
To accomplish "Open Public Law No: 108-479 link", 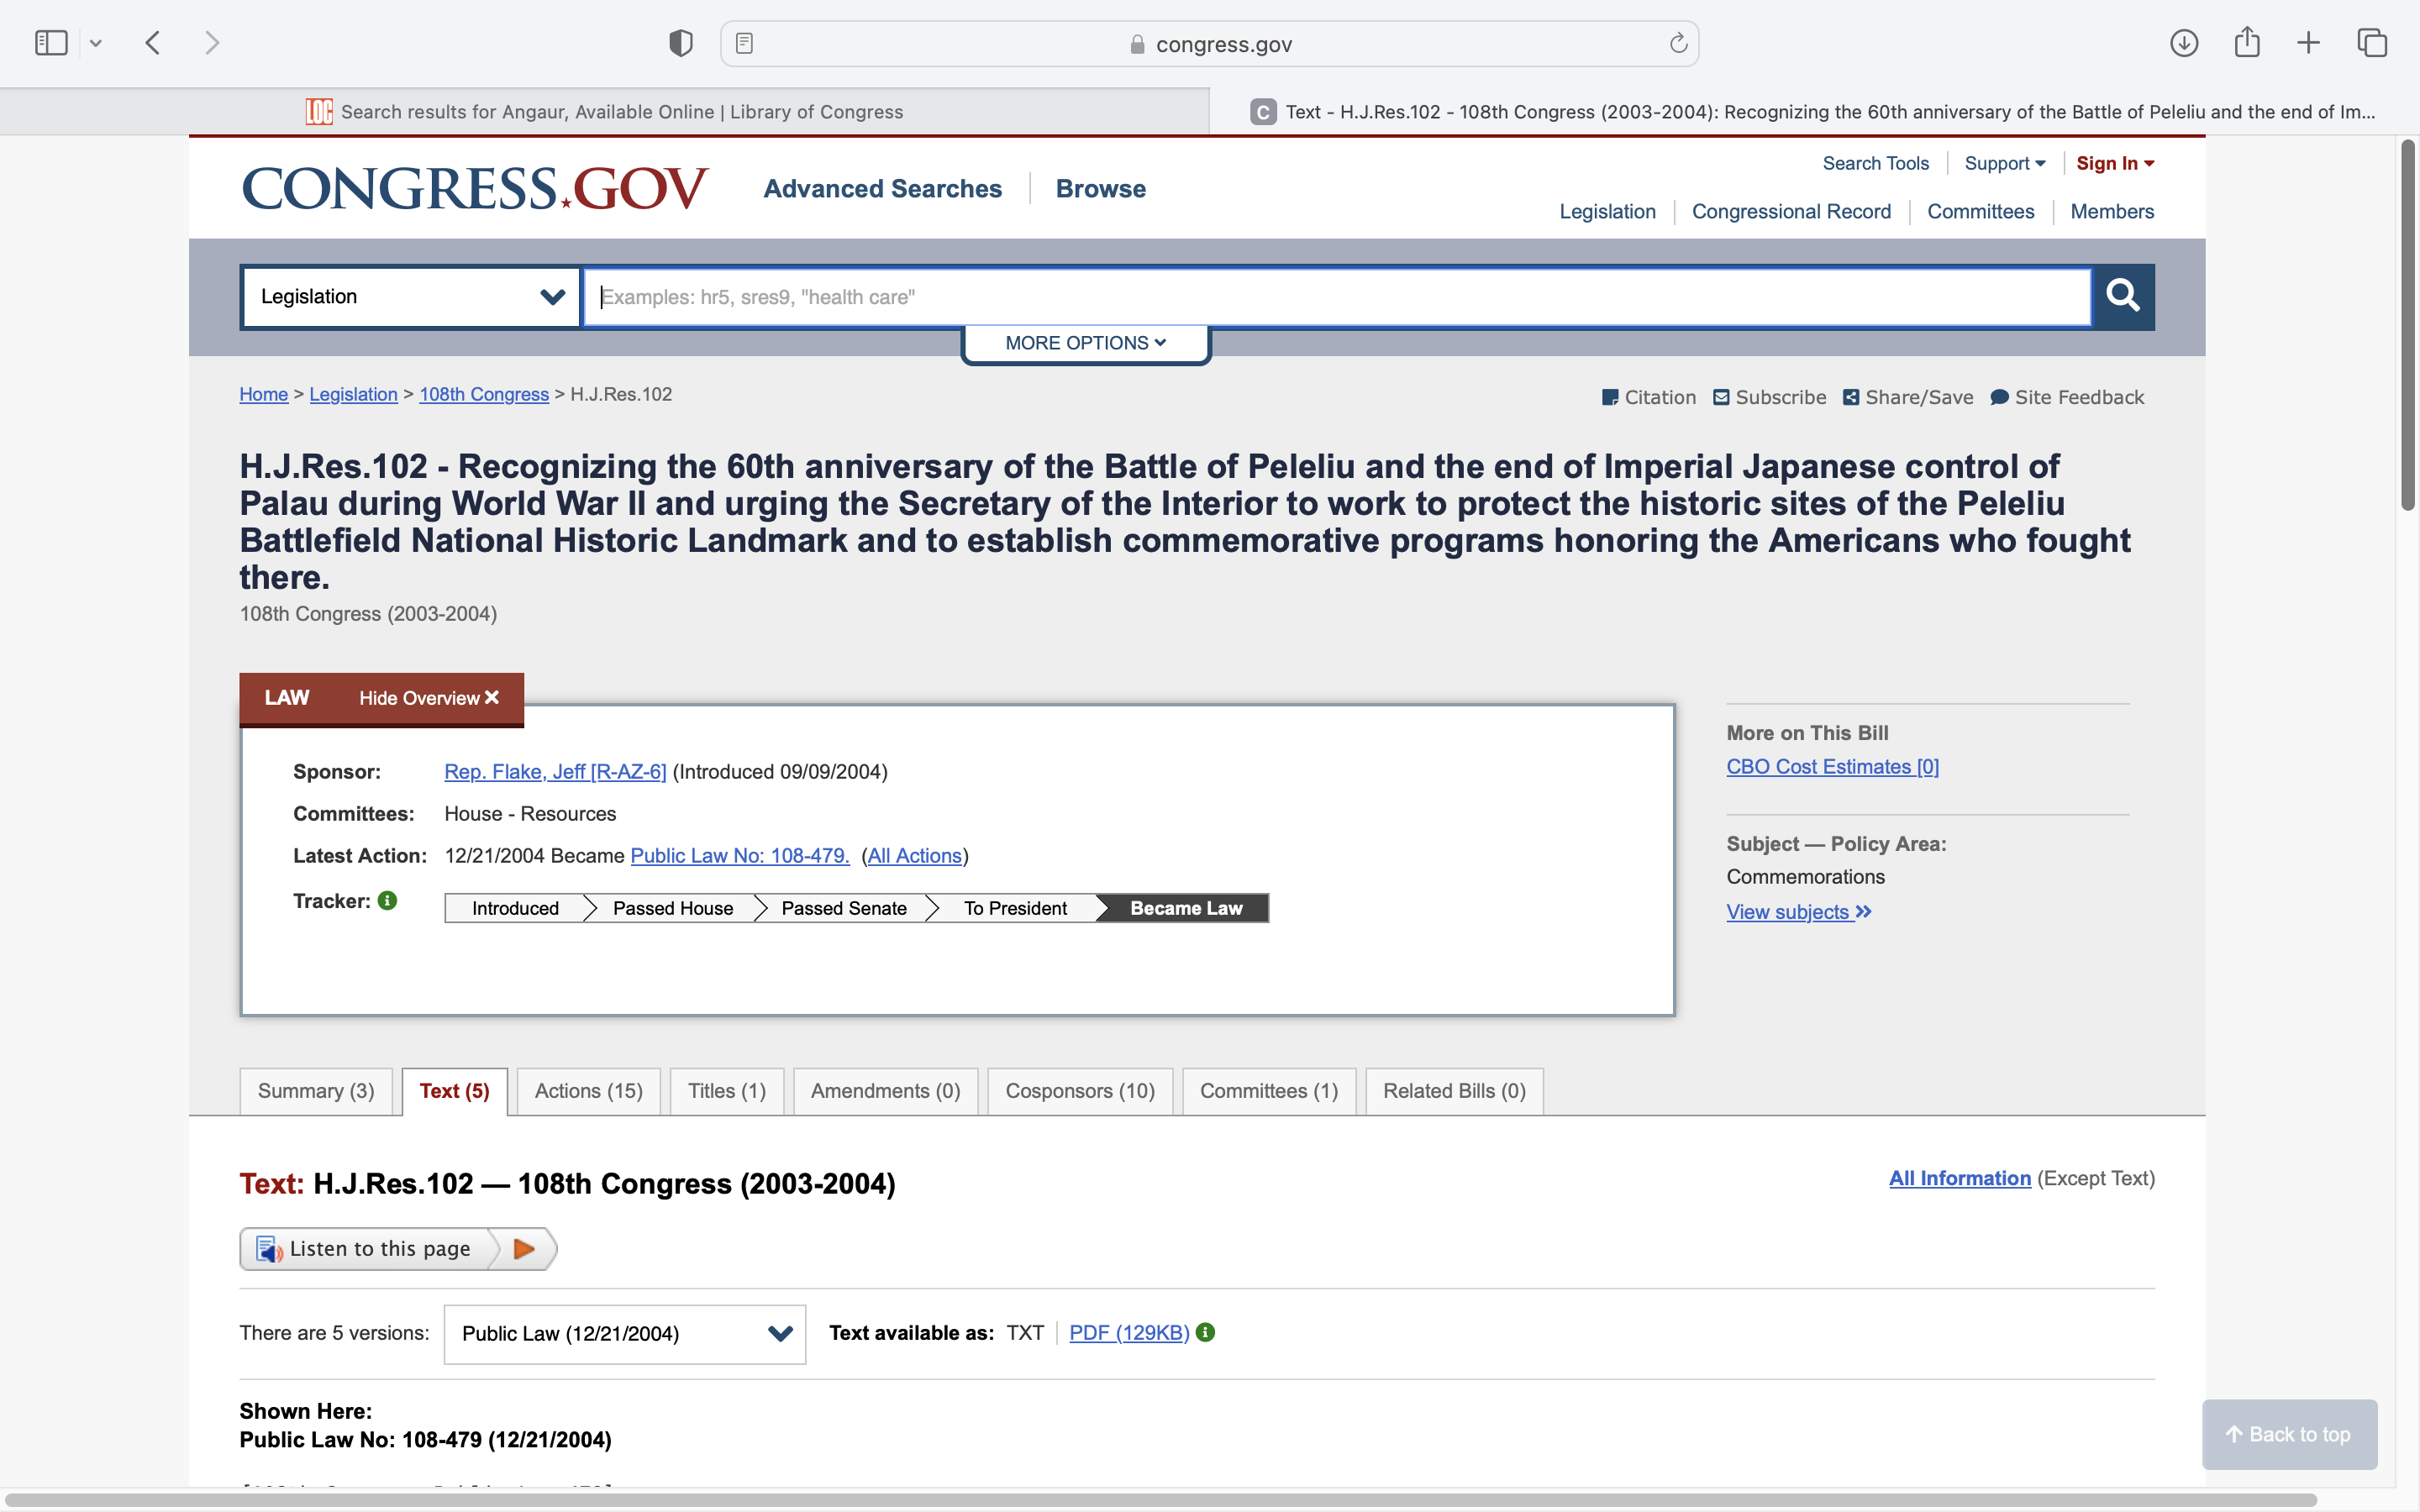I will point(739,856).
